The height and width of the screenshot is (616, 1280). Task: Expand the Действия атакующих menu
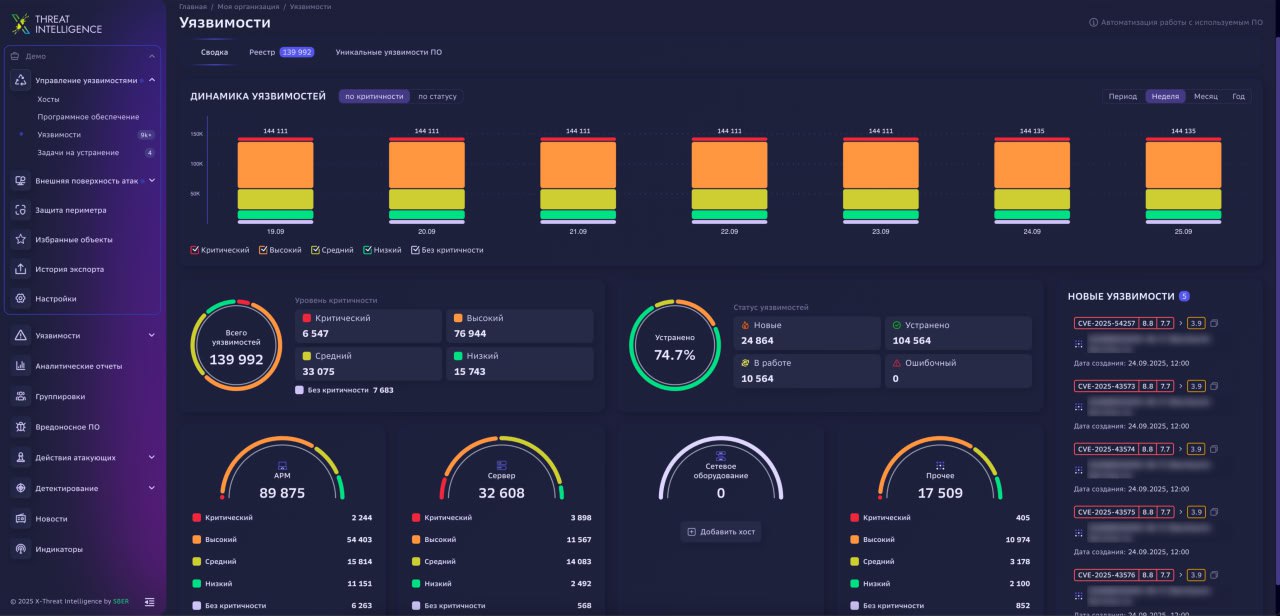(152, 458)
